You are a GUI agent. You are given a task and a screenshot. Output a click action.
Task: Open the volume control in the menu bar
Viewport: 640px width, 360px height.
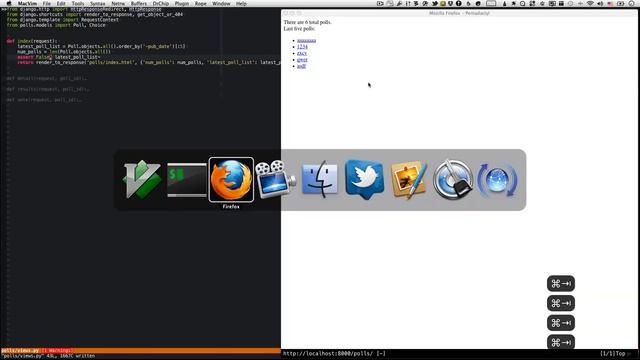tap(600, 3)
